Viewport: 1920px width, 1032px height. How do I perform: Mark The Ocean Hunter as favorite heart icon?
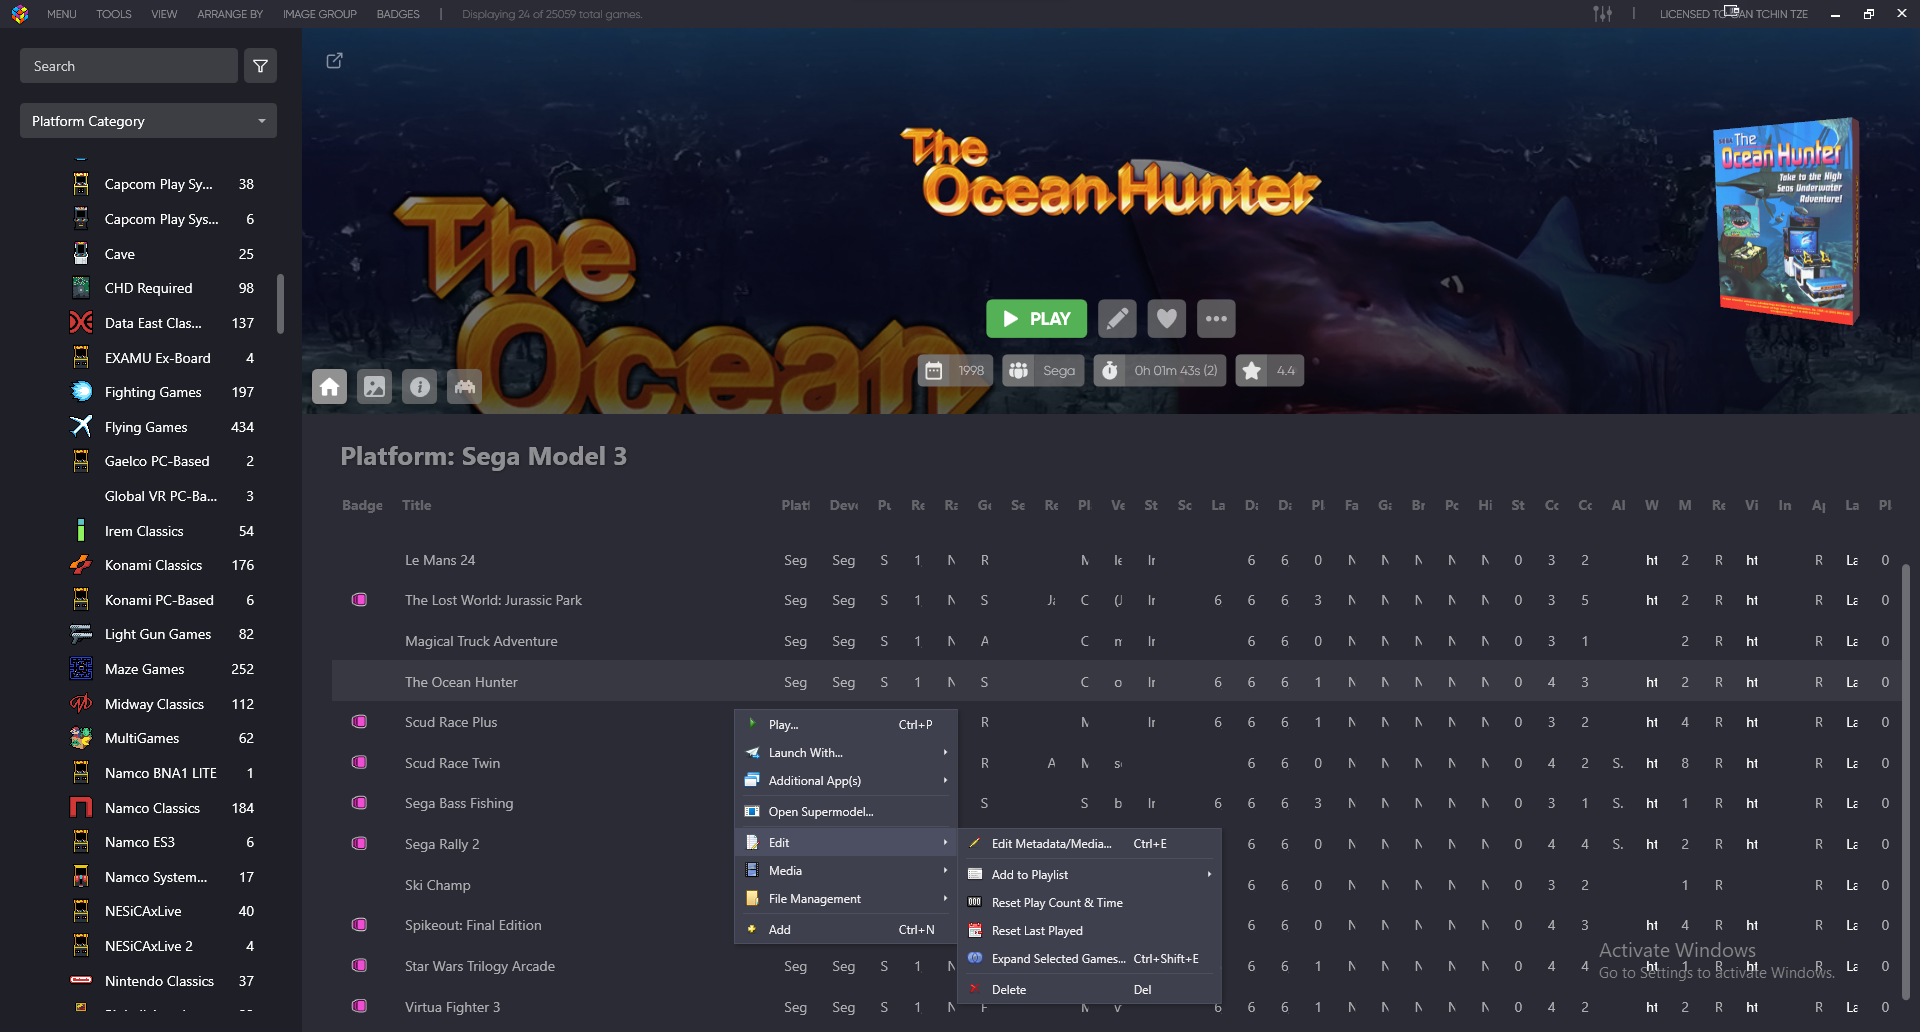click(1166, 319)
